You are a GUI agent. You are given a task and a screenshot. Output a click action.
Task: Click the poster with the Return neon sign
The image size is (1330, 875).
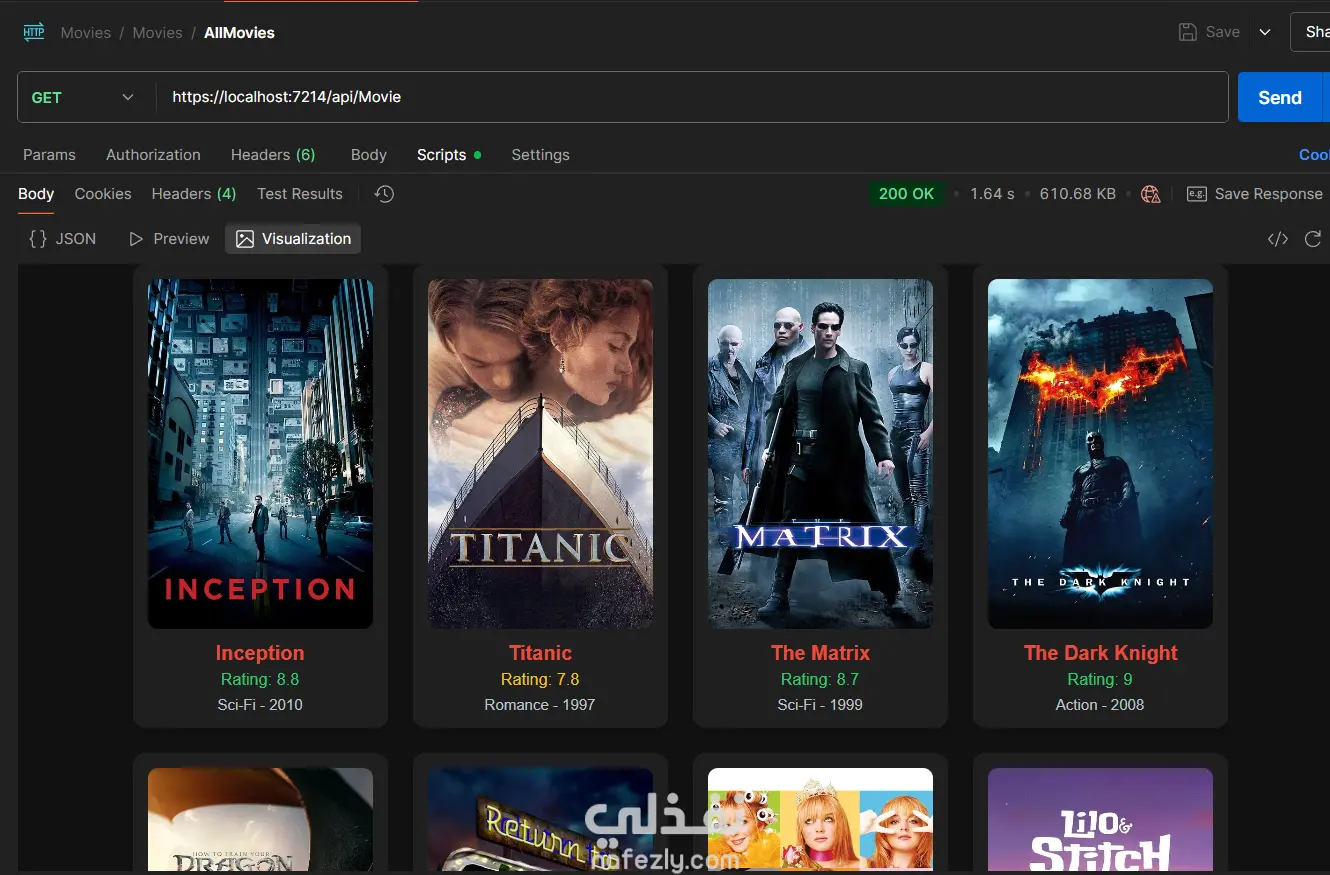point(540,819)
